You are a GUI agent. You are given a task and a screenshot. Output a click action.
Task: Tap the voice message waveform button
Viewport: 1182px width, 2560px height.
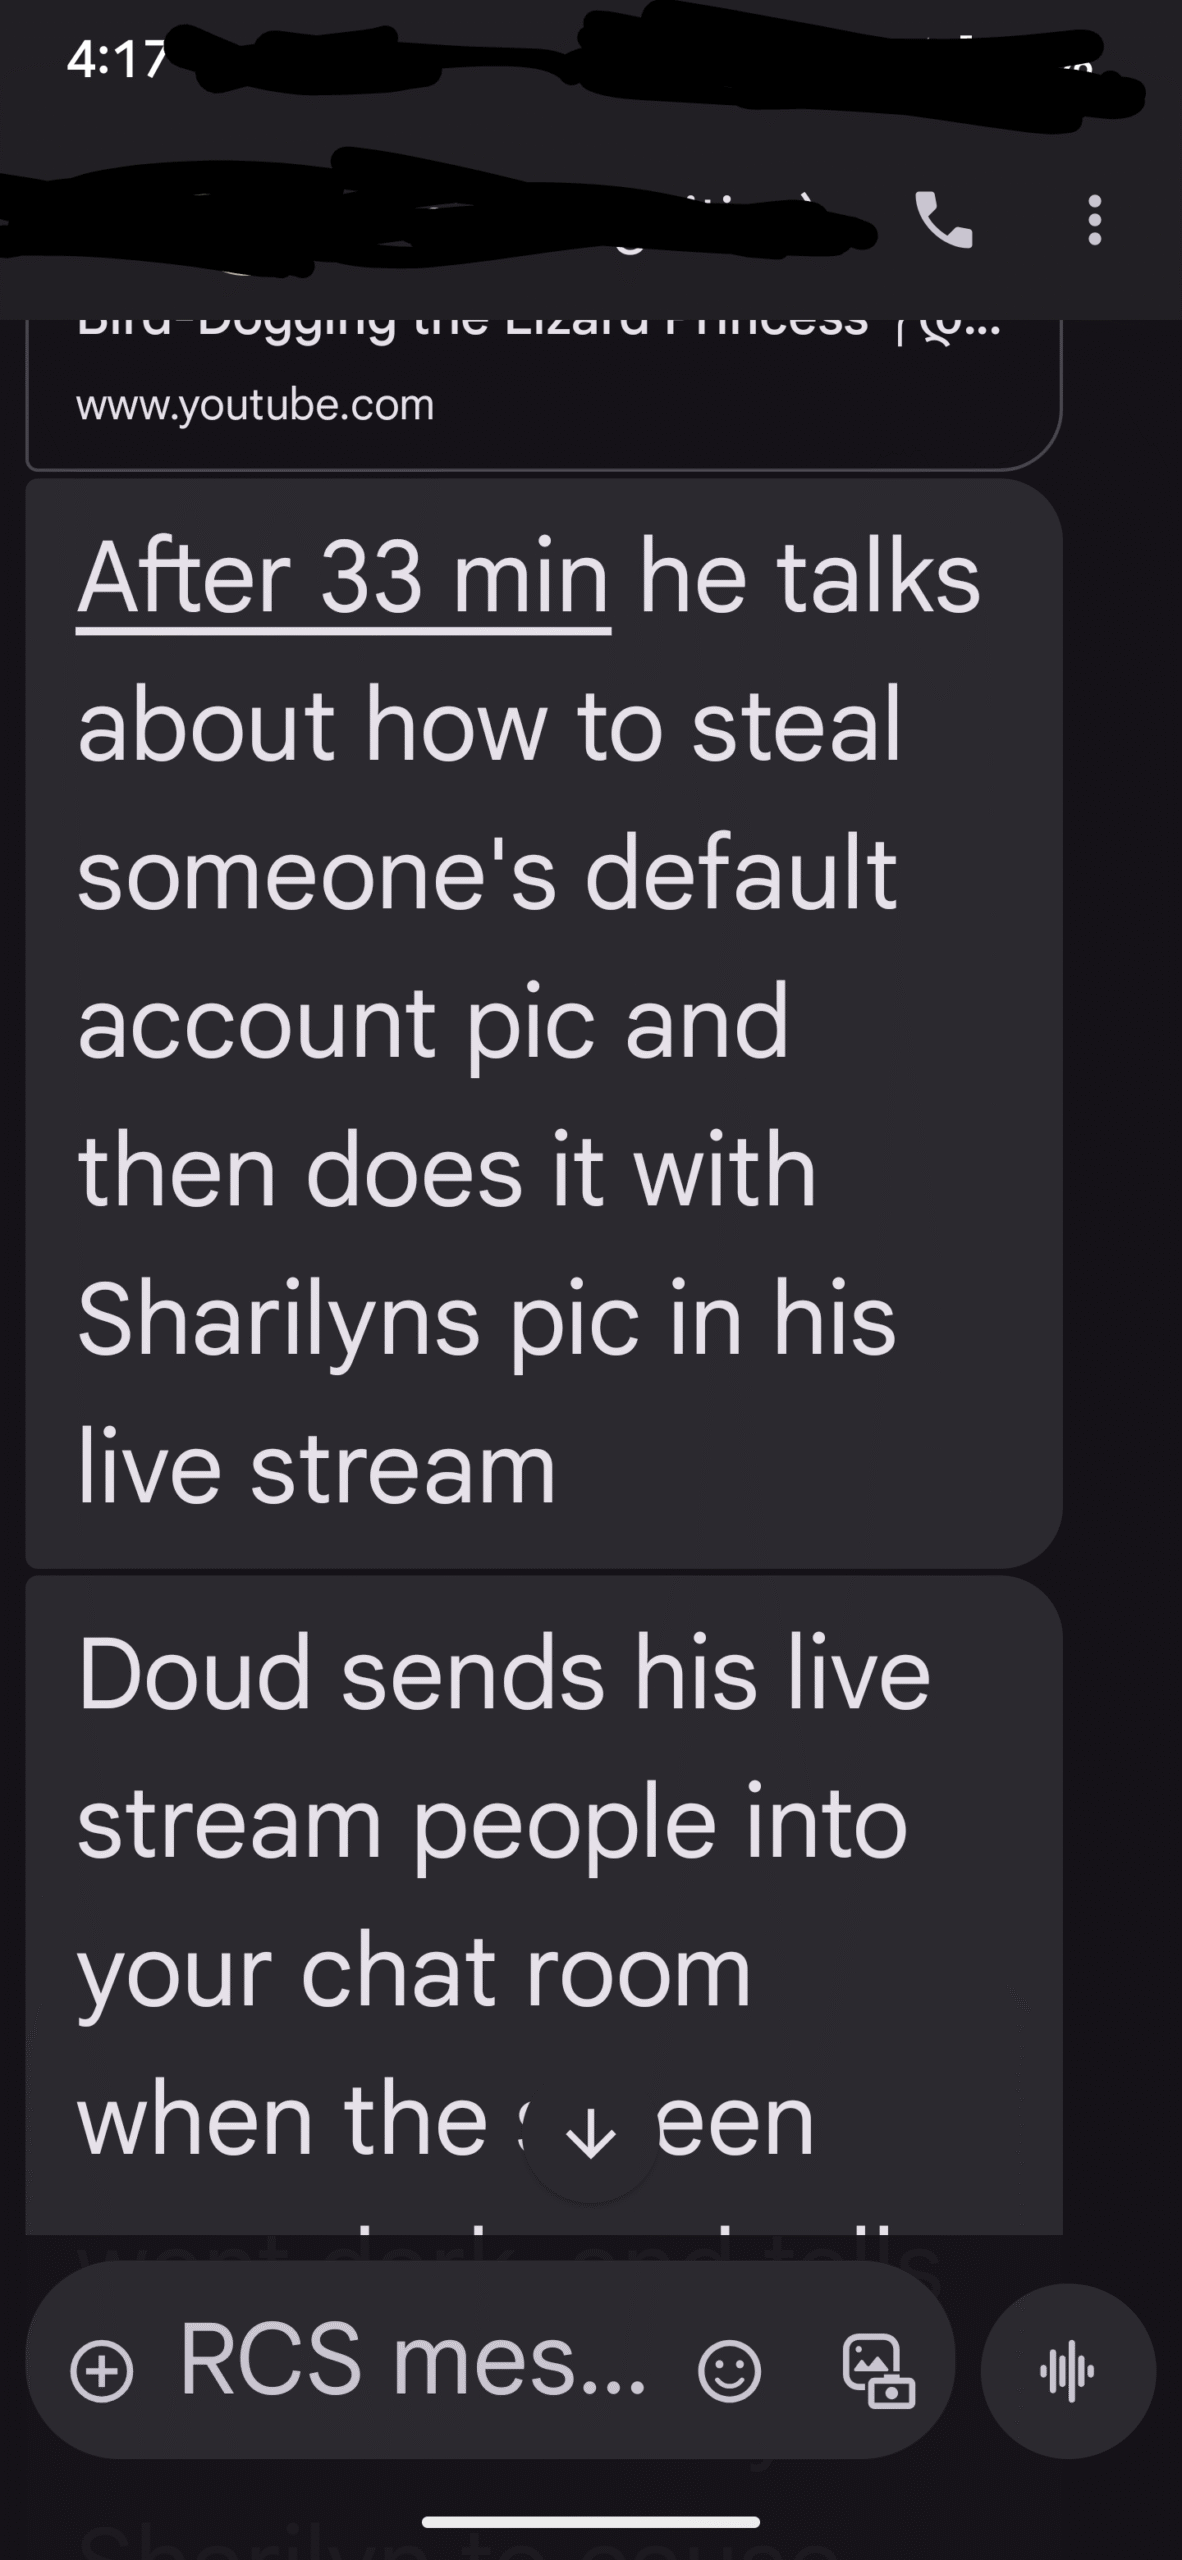(1068, 2371)
